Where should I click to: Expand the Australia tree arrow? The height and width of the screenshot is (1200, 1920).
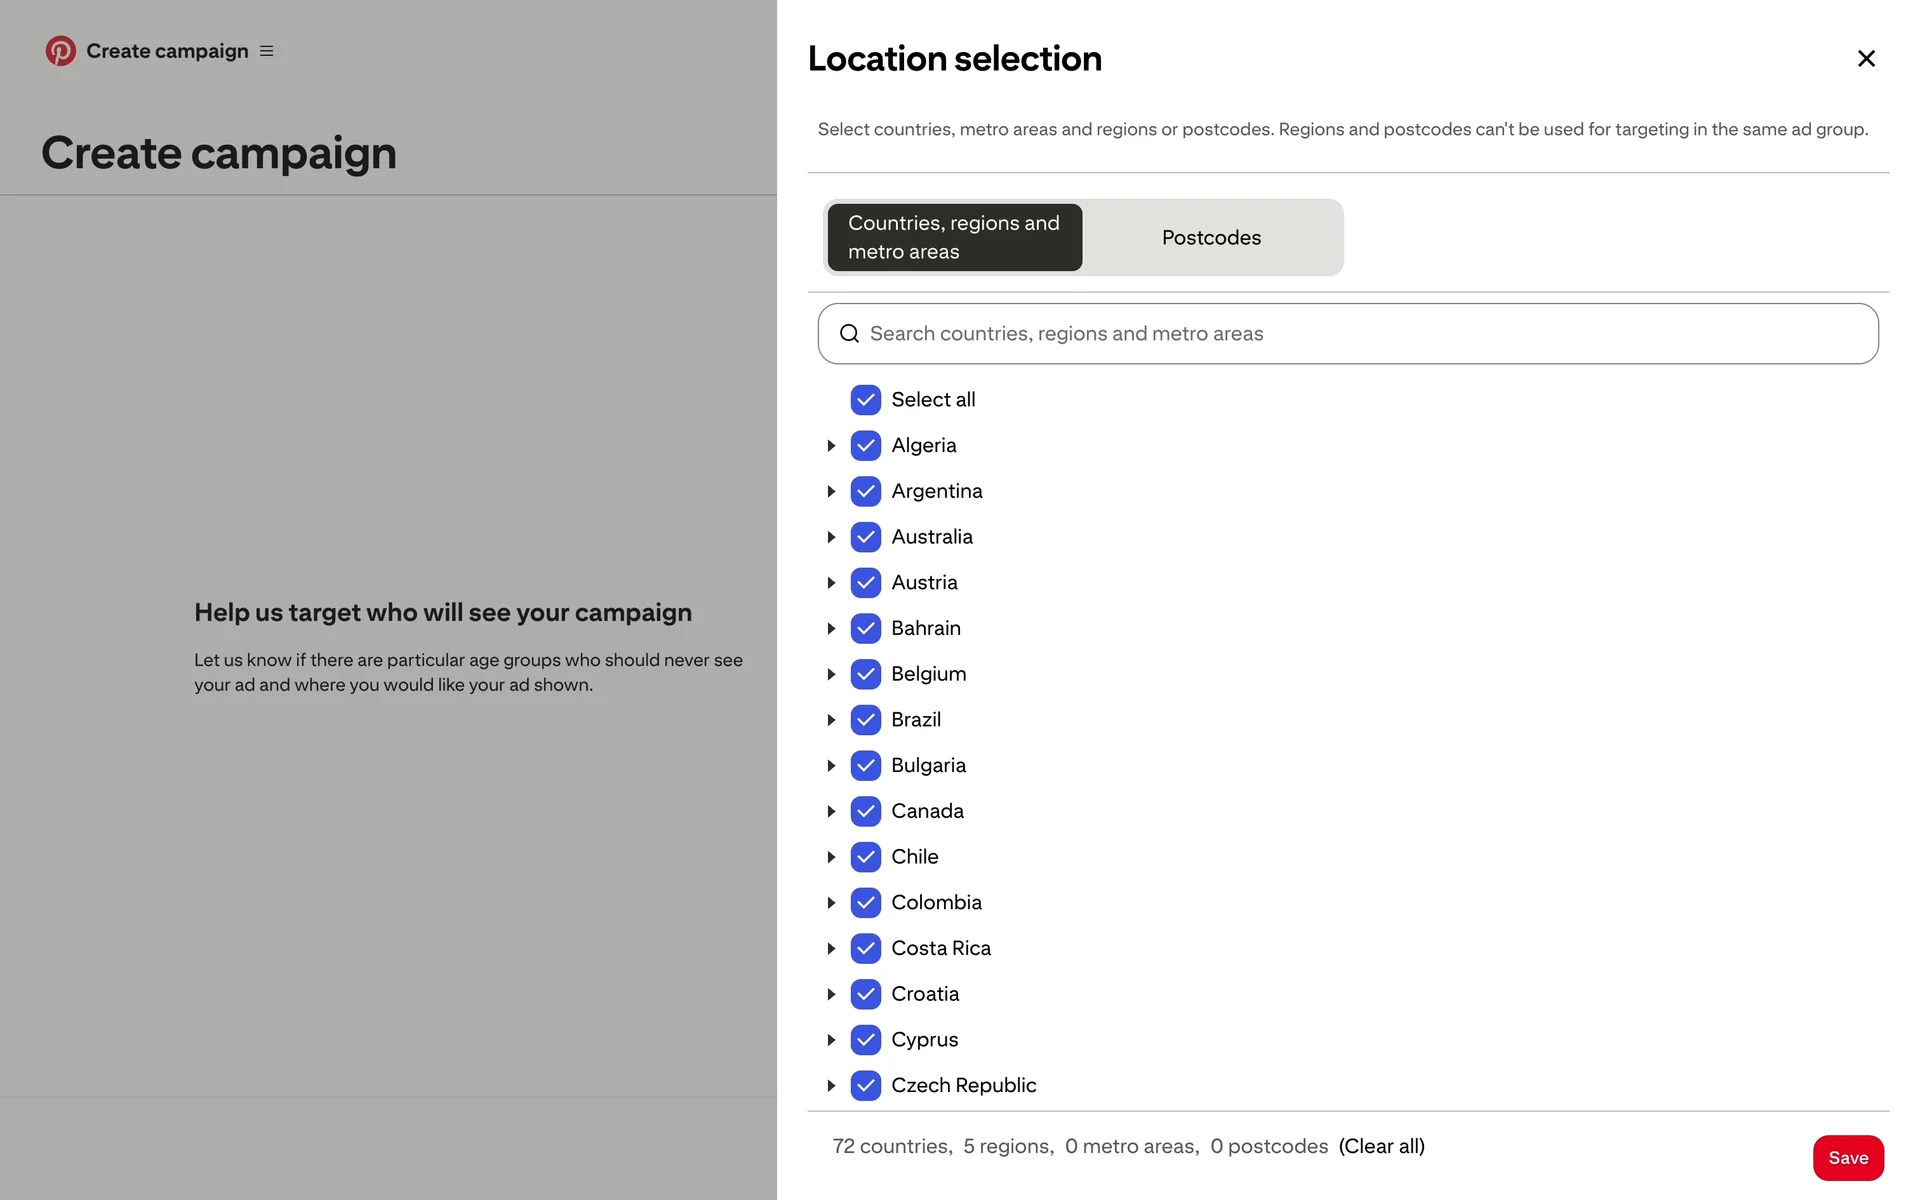coord(831,537)
